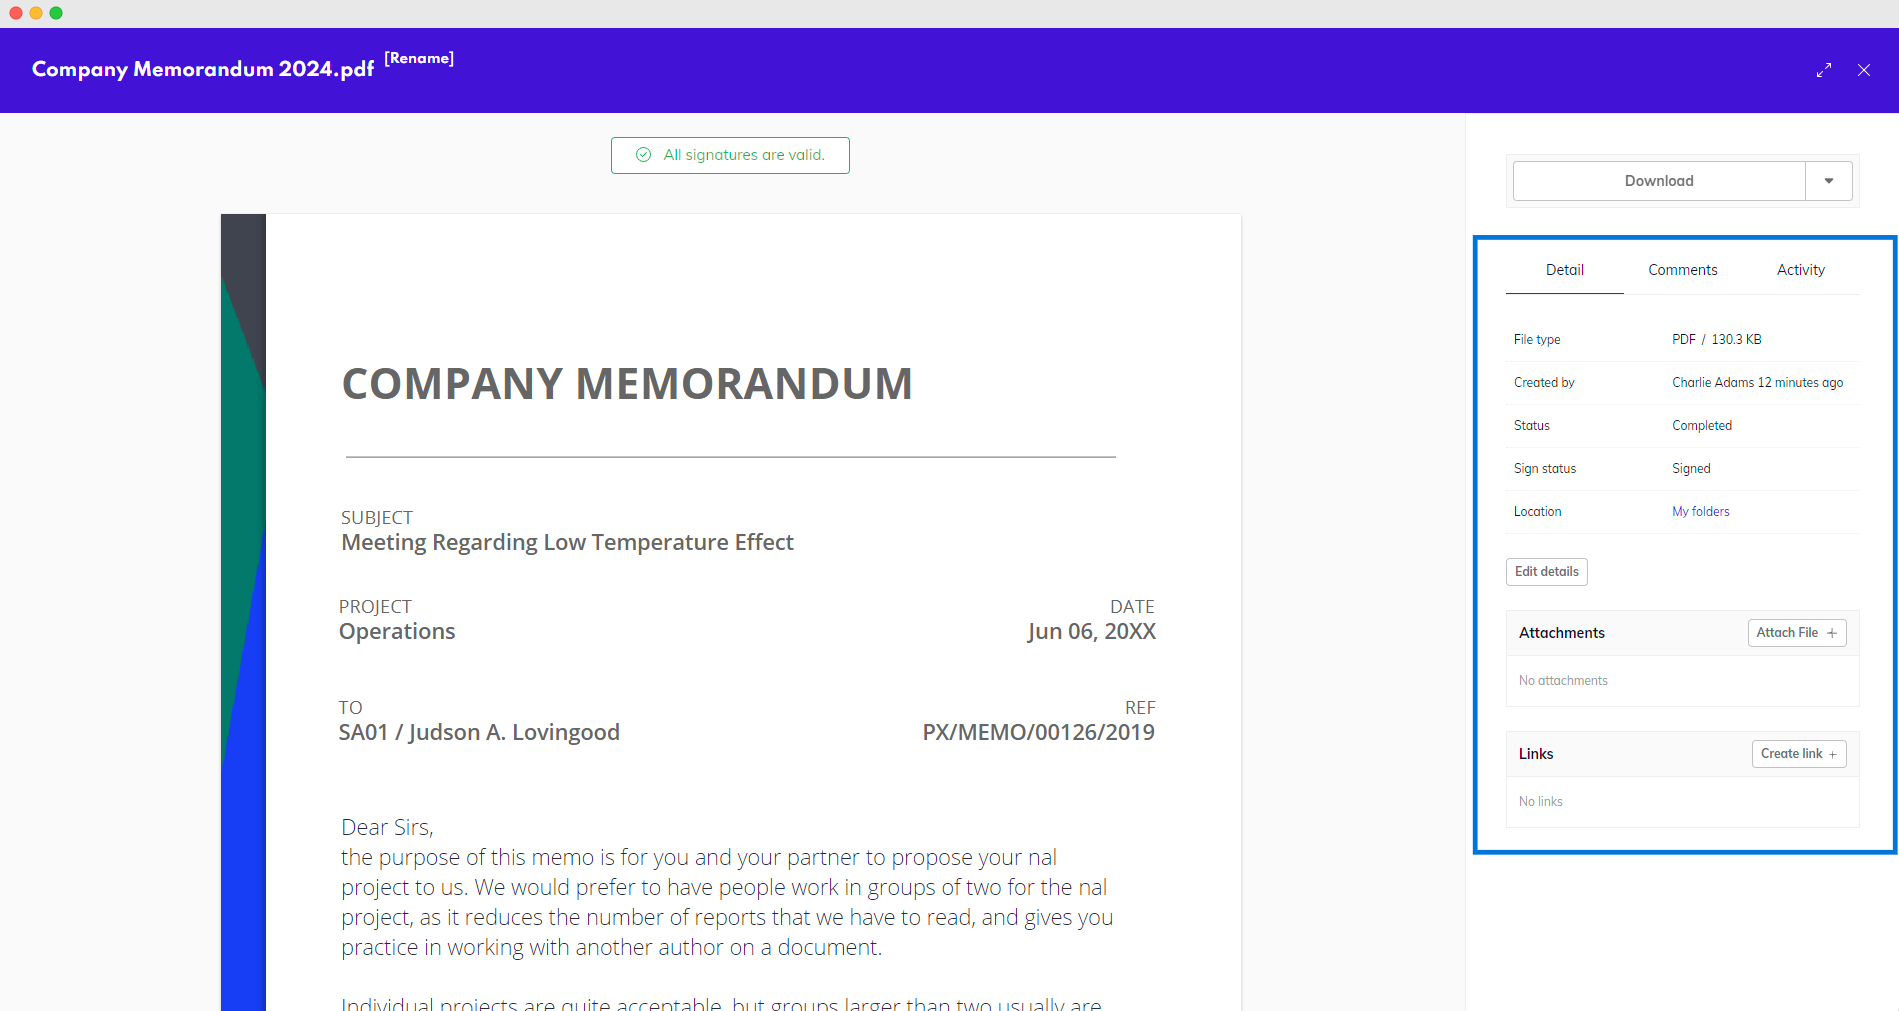Viewport: 1899px width, 1011px height.
Task: Click the green signature valid checkmark icon
Action: tap(644, 155)
